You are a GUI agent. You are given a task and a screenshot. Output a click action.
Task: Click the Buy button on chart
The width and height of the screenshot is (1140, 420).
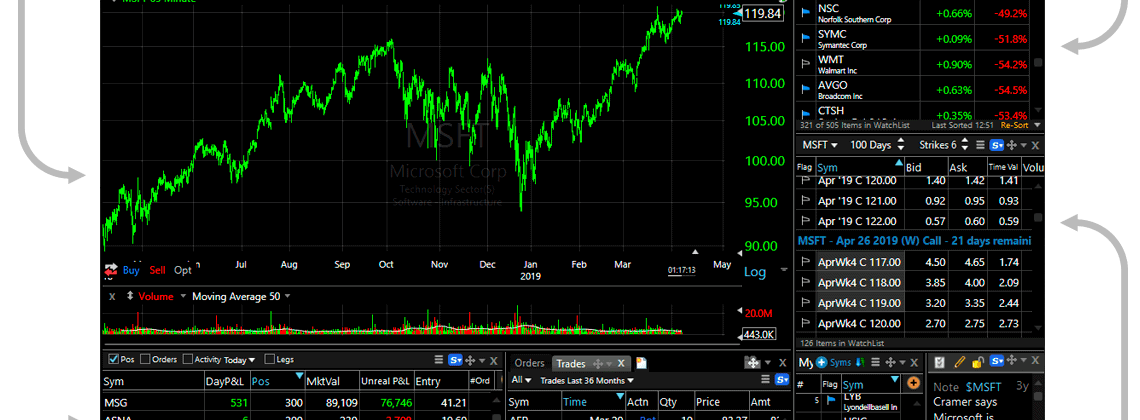click(x=131, y=270)
